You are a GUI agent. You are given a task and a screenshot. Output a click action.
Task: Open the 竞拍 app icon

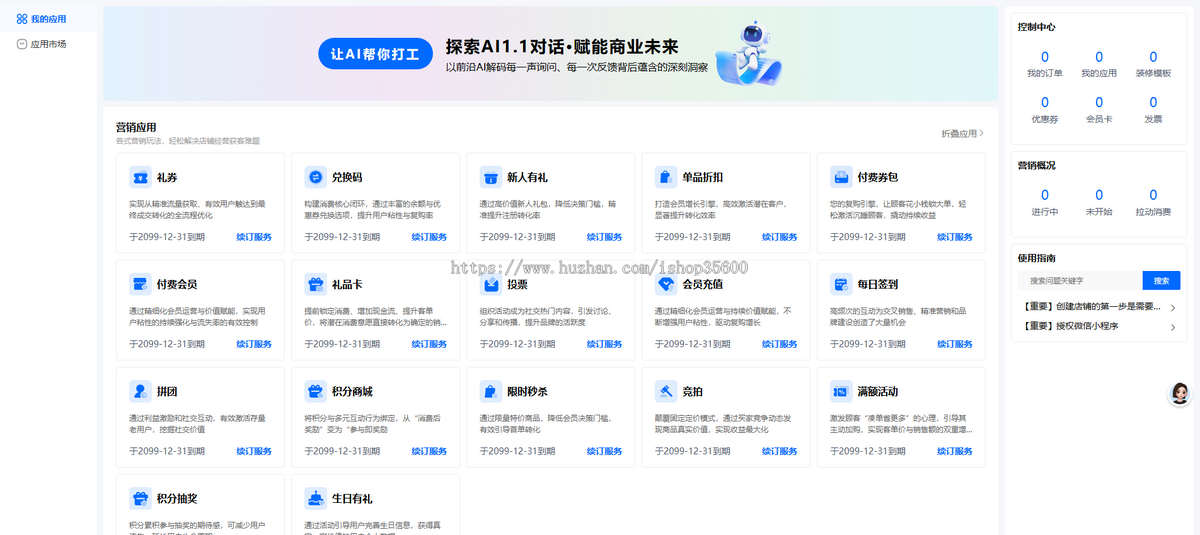[x=665, y=391]
